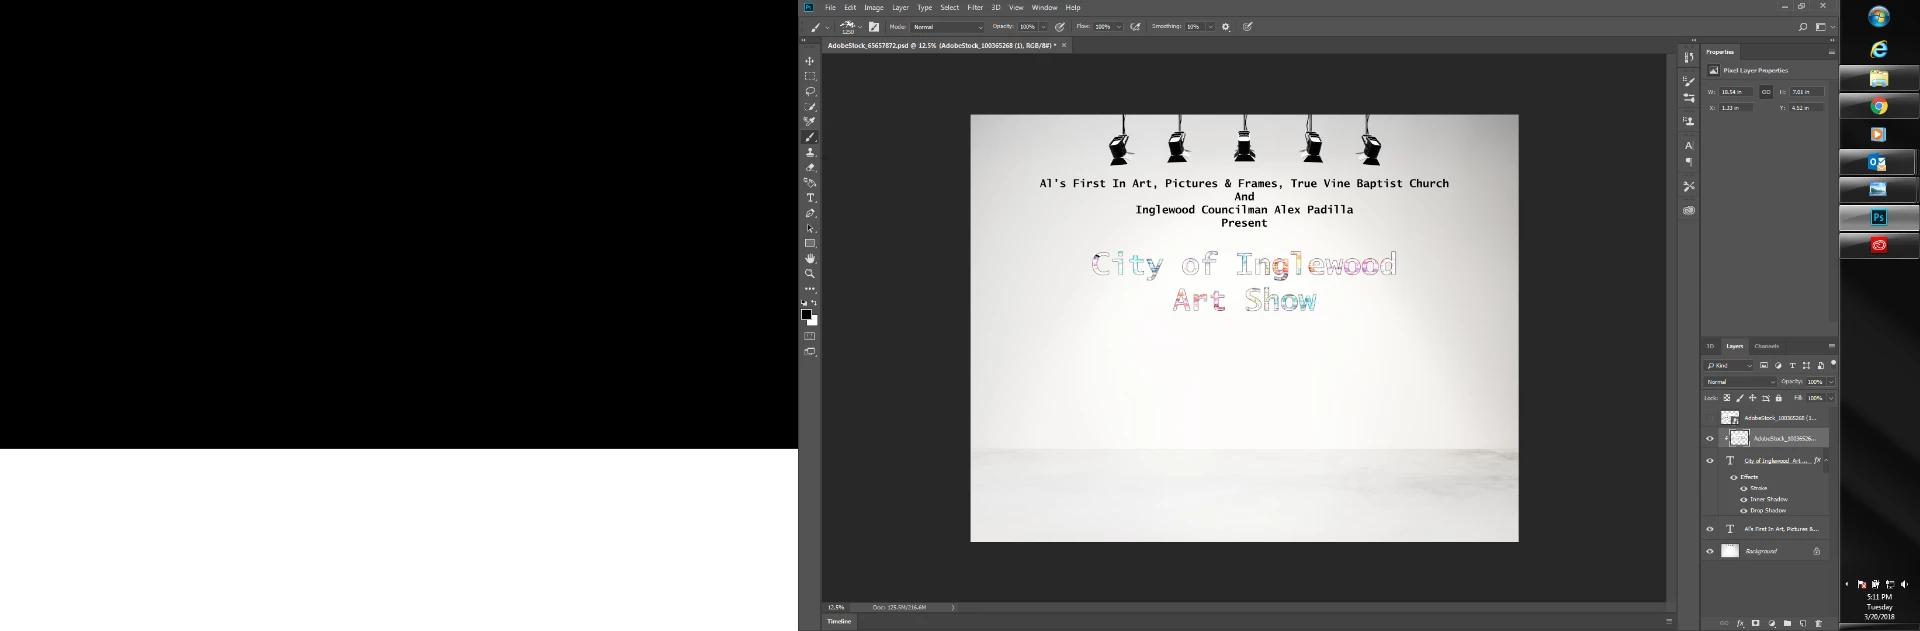
Task: Click the Add layer style fx icon
Action: tap(1741, 623)
